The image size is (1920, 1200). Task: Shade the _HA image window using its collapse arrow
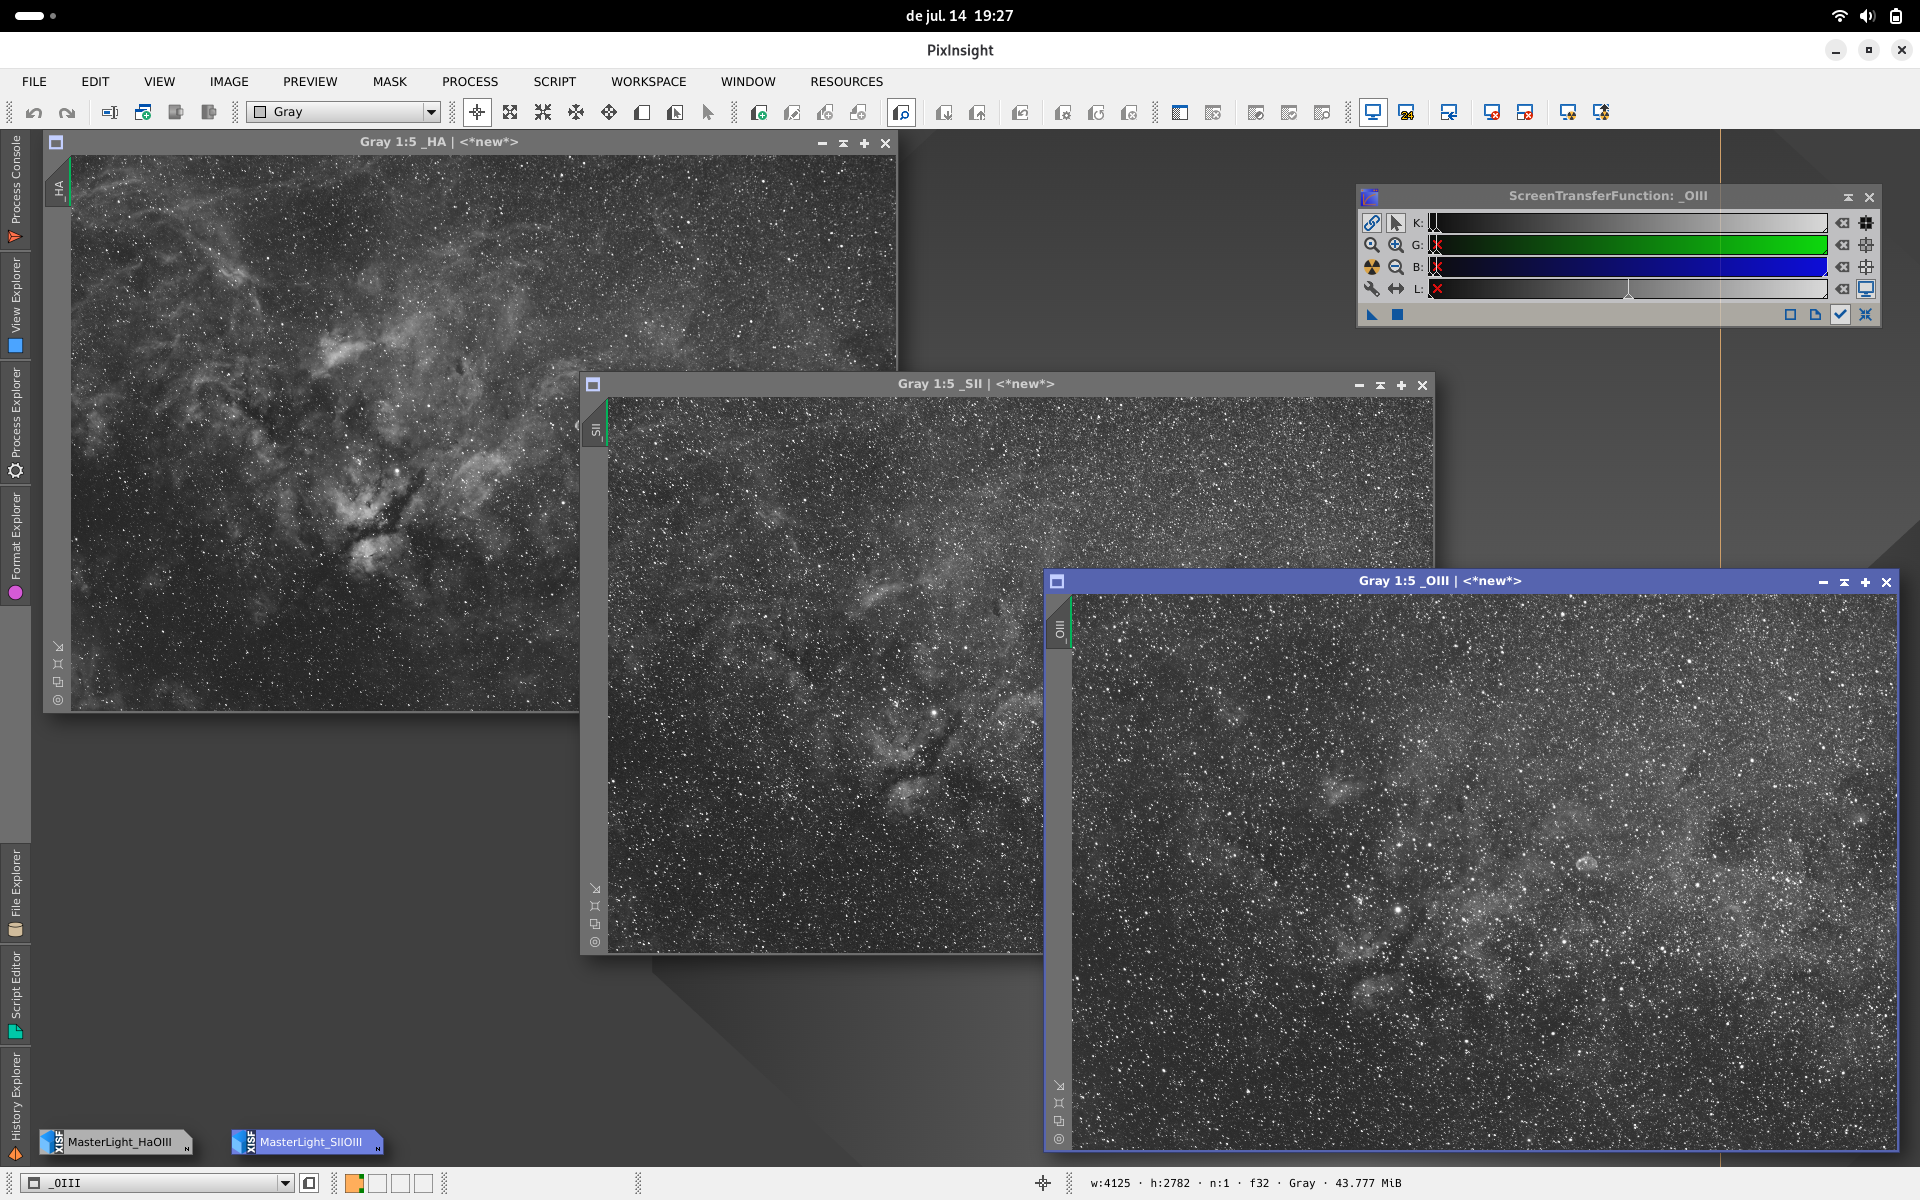point(843,143)
